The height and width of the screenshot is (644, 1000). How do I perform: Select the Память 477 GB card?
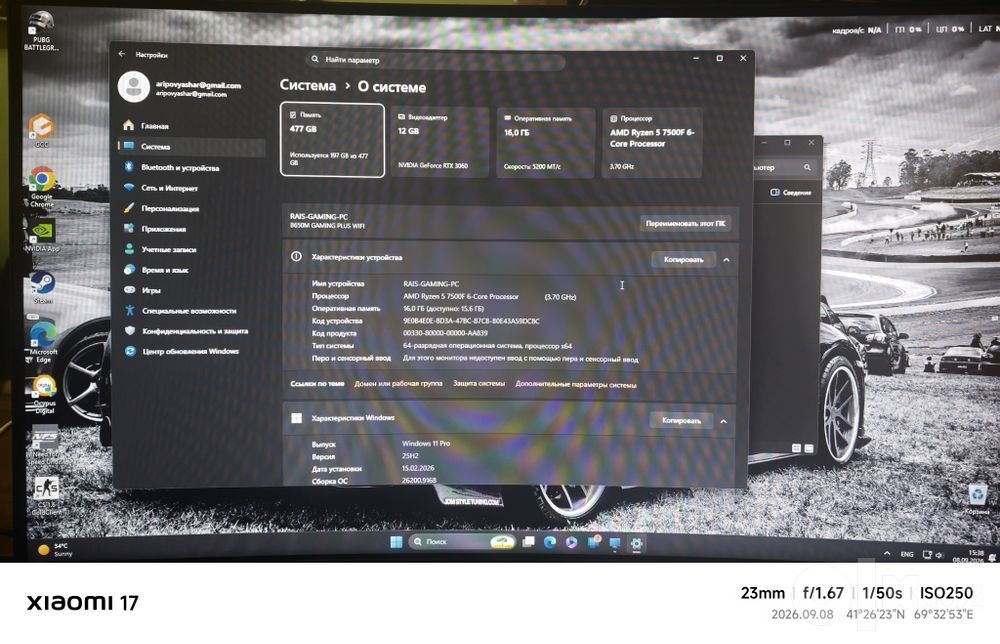click(332, 140)
